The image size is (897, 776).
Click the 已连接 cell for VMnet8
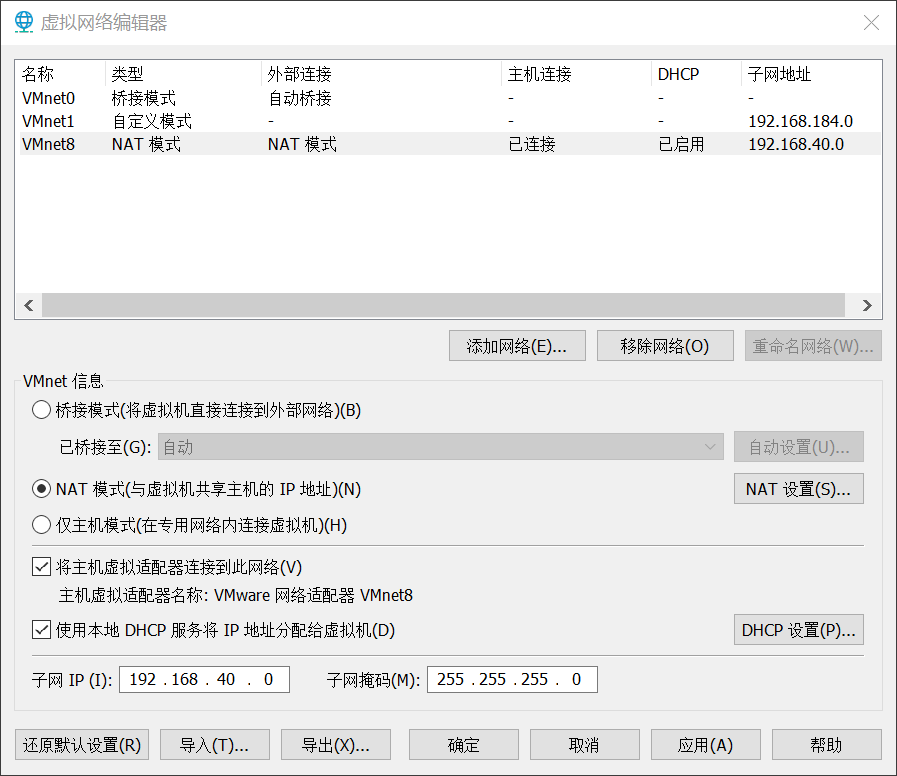531,144
